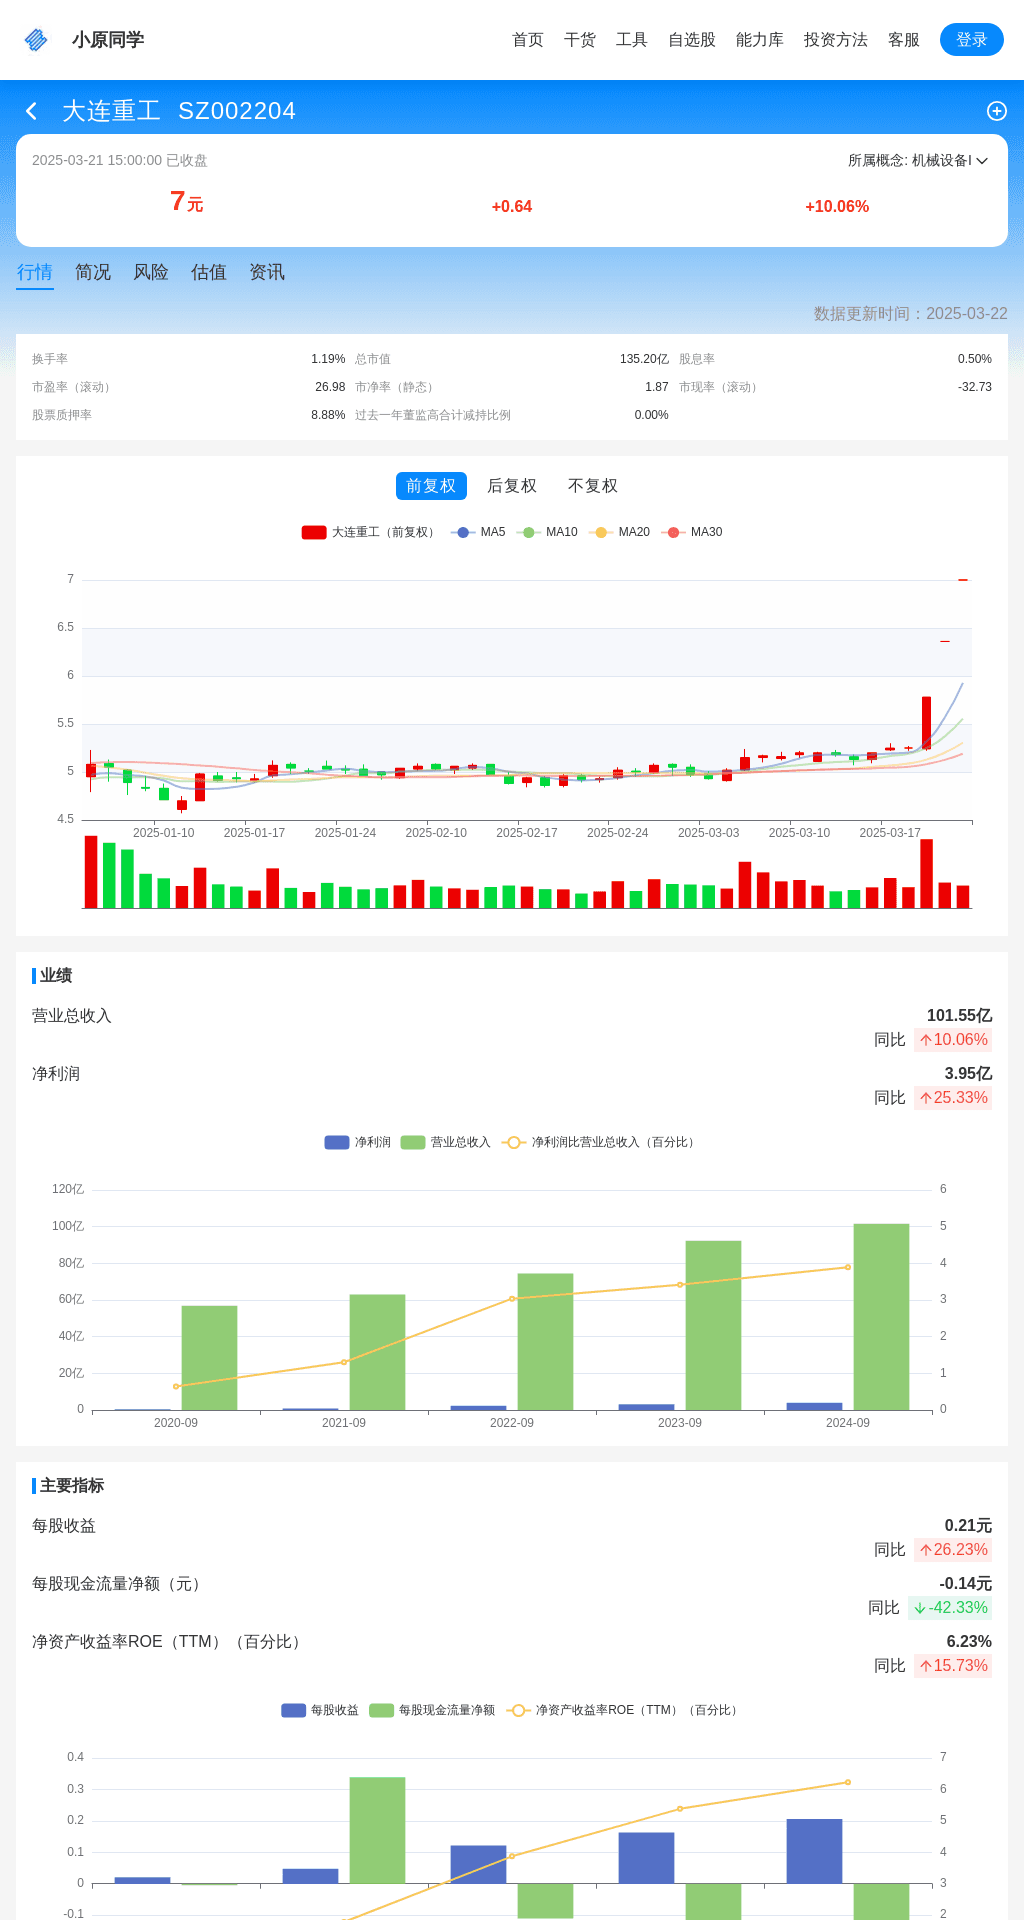Screen dimensions: 1024x1920
Task: Open the 自选股 menu item
Action: [x=692, y=40]
